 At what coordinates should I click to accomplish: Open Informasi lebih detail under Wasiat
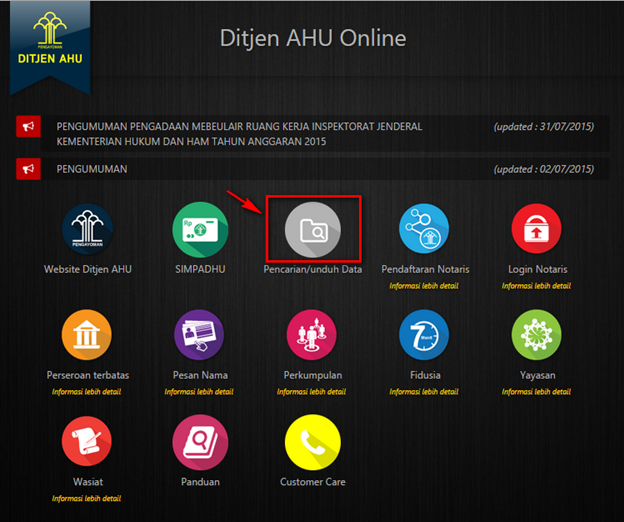pyautogui.click(x=87, y=498)
